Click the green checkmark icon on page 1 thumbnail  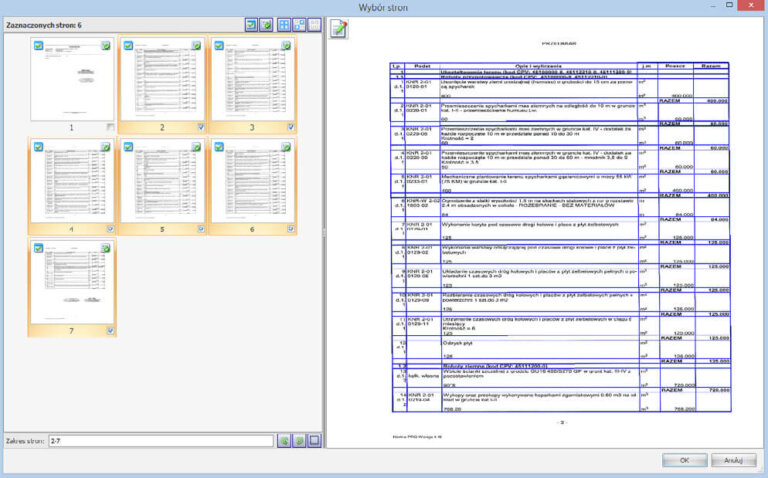click(106, 46)
